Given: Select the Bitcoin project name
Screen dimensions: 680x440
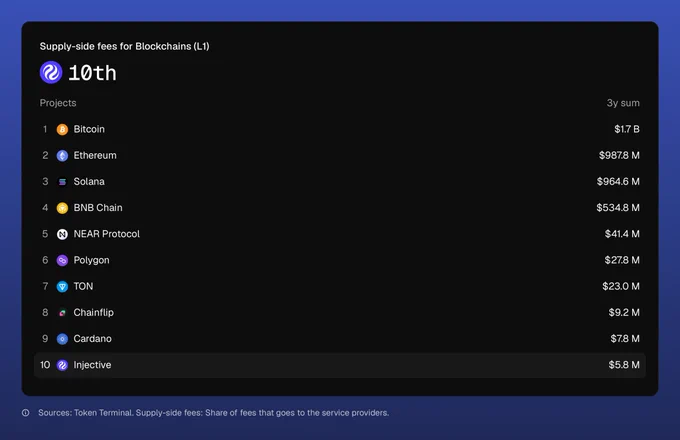Looking at the screenshot, I should pos(89,129).
